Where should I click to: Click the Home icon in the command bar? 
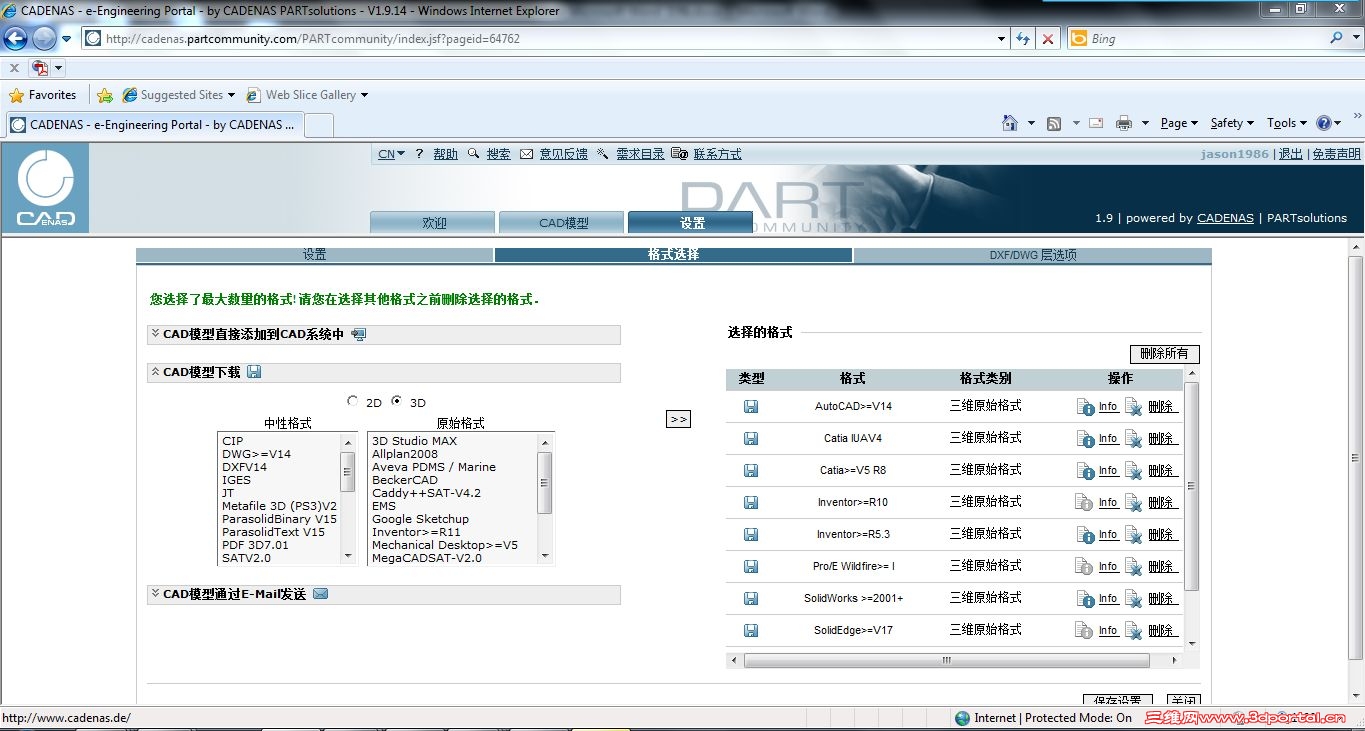(x=1010, y=123)
